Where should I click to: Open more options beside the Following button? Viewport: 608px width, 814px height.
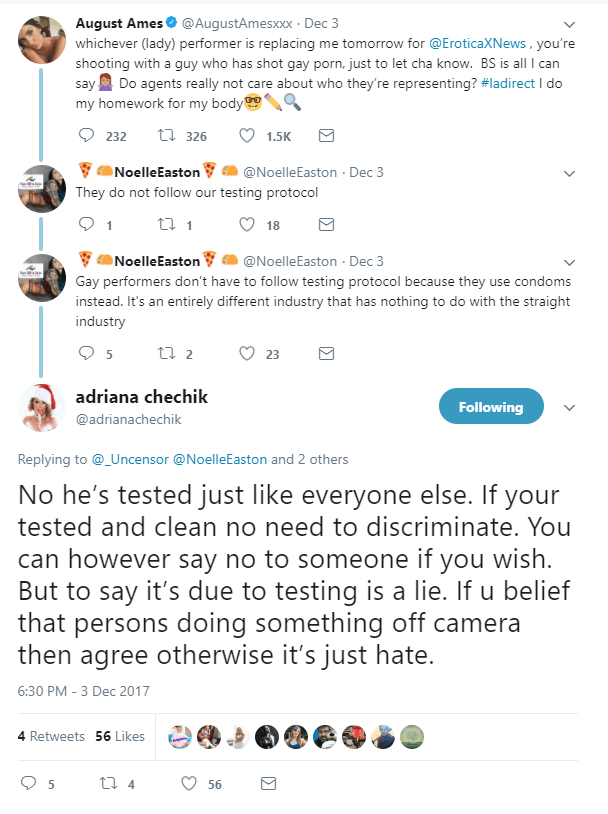click(570, 408)
